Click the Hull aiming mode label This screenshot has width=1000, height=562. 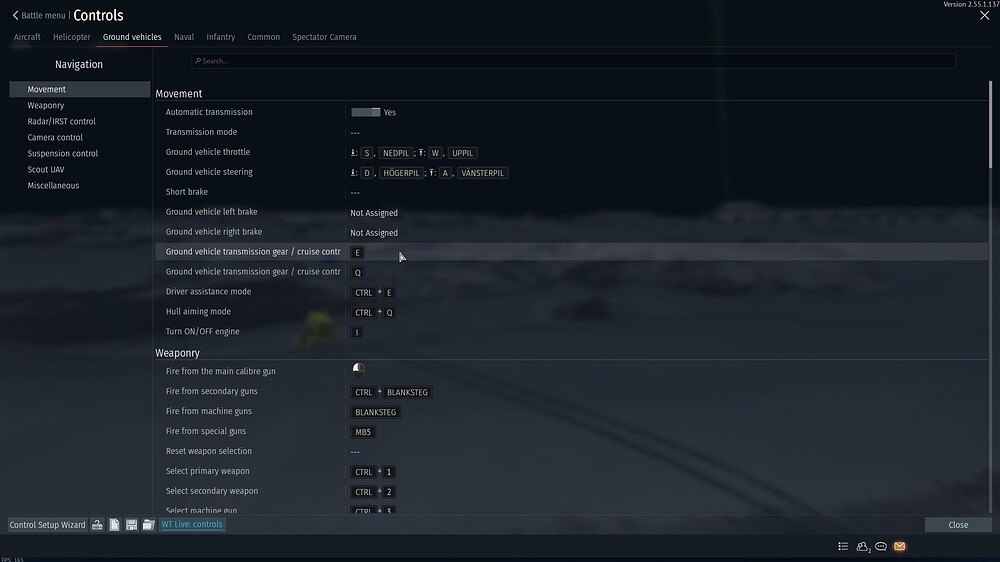pos(198,311)
